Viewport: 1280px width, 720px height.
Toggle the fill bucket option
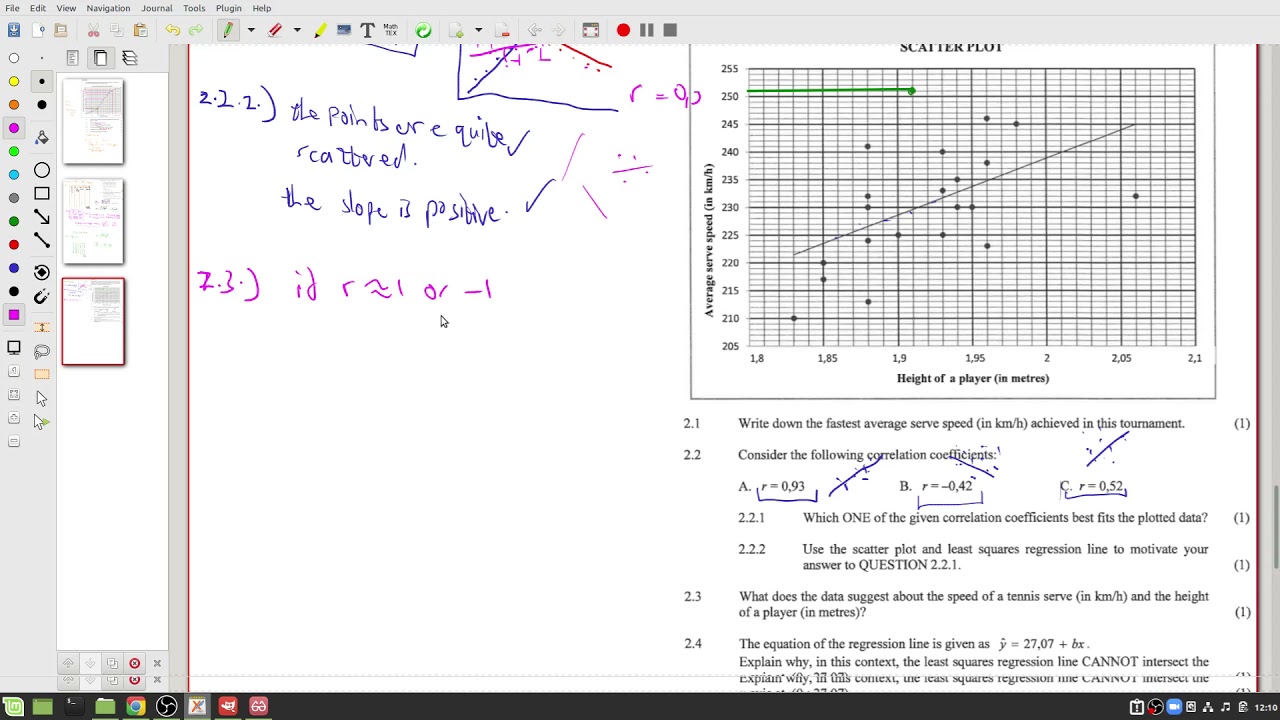(42, 138)
